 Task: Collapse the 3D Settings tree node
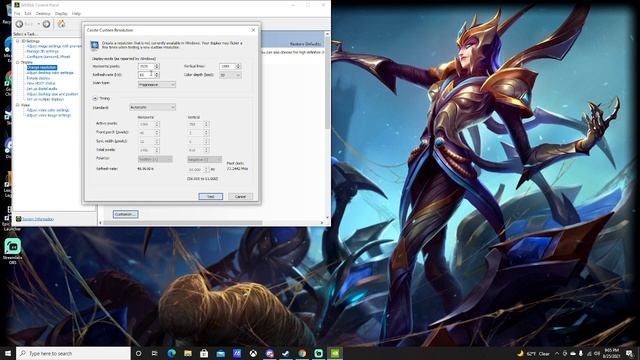(x=18, y=41)
